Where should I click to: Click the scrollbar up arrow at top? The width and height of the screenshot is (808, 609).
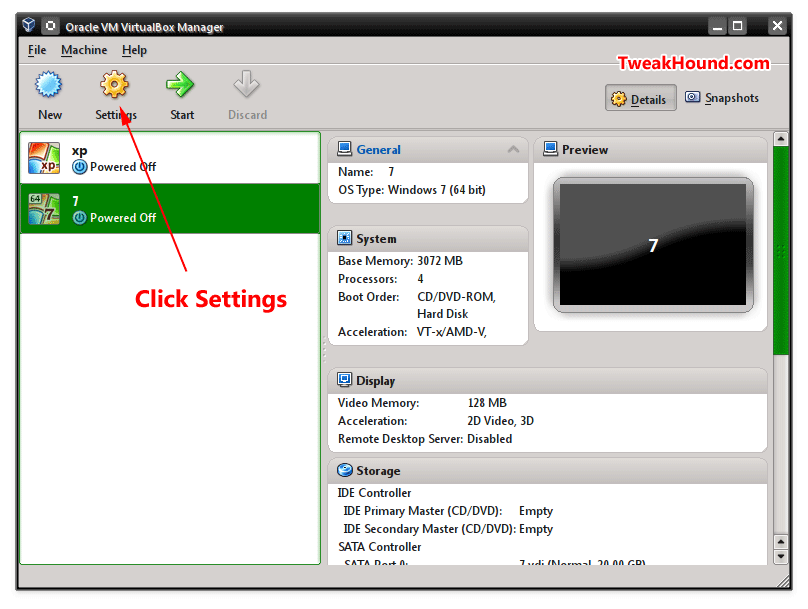(x=781, y=139)
